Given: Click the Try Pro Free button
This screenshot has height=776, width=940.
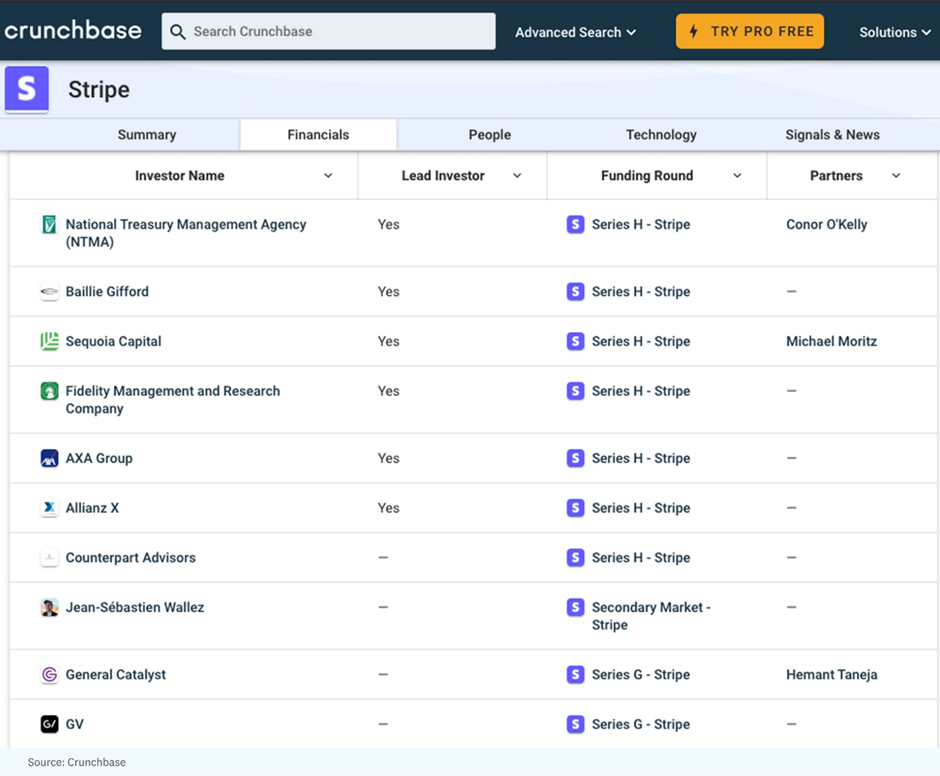Looking at the screenshot, I should coord(750,31).
